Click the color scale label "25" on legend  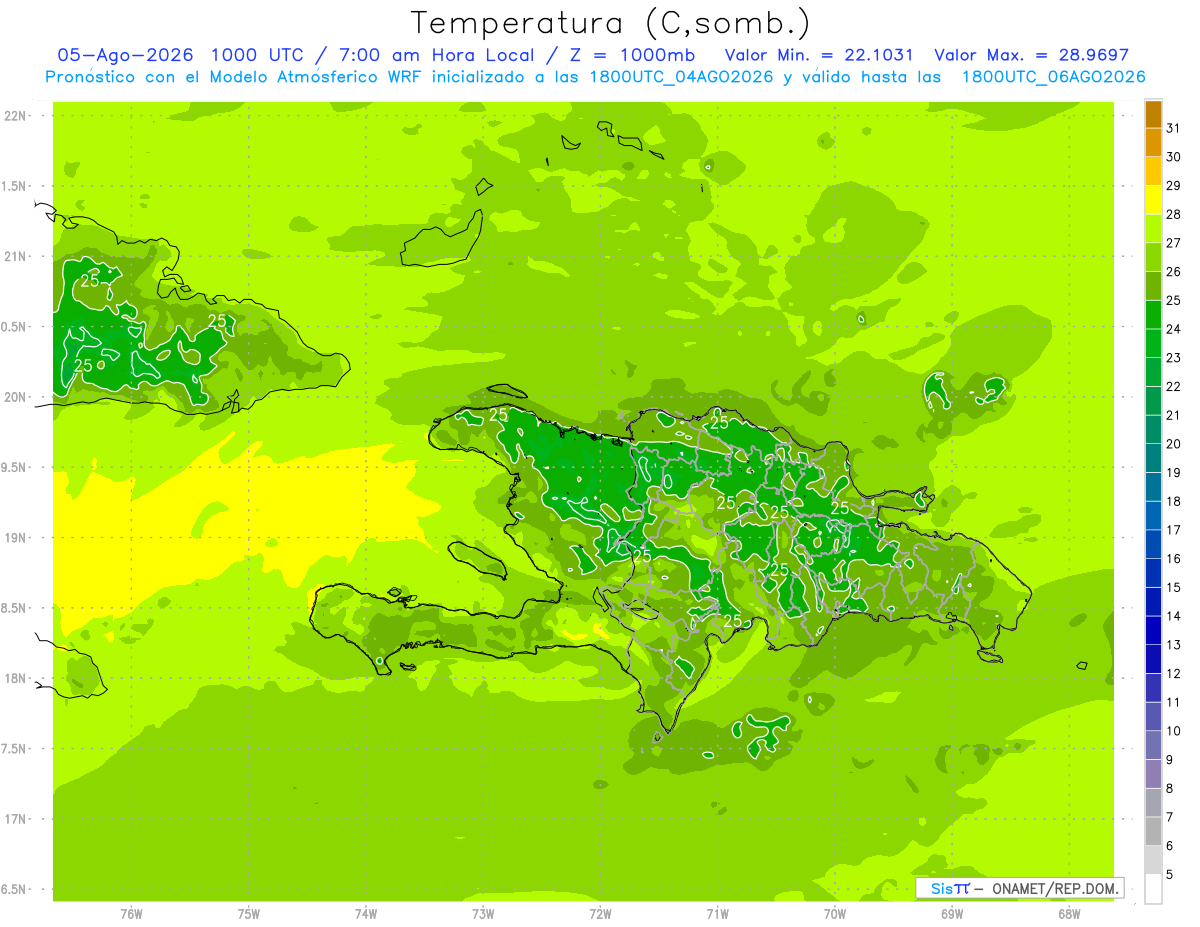coord(1174,300)
